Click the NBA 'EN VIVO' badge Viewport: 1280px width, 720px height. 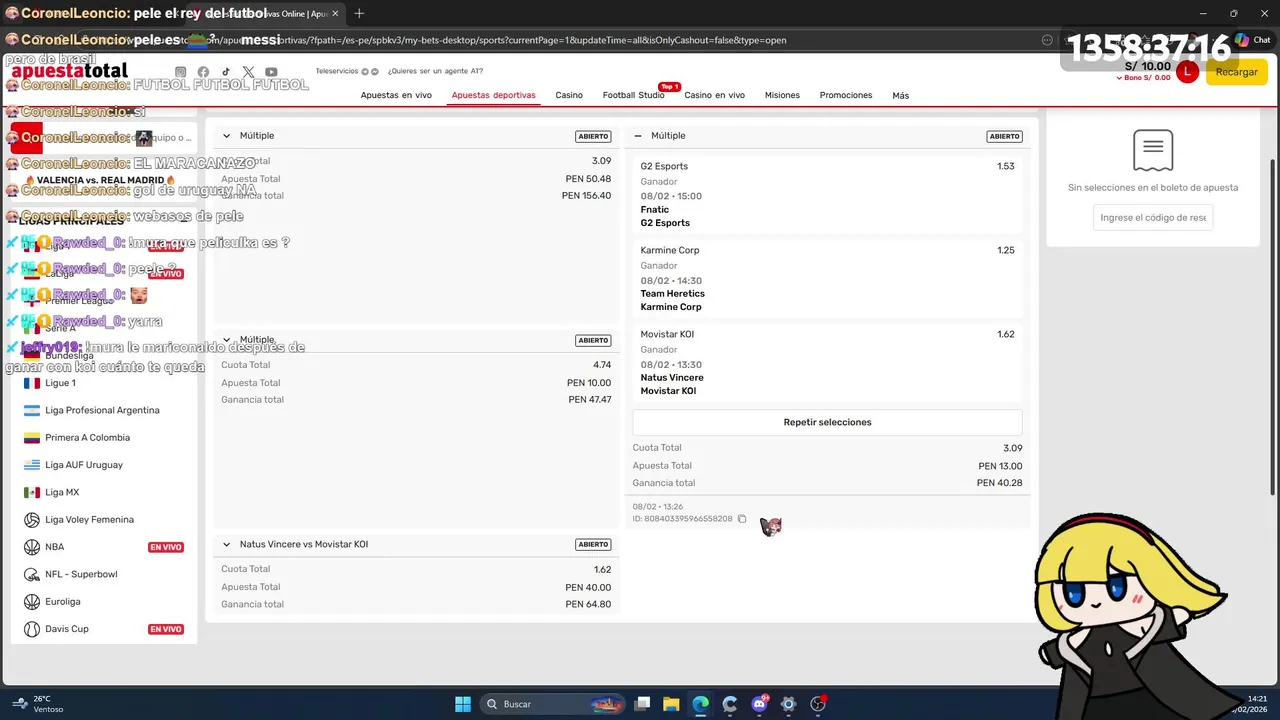pos(166,547)
